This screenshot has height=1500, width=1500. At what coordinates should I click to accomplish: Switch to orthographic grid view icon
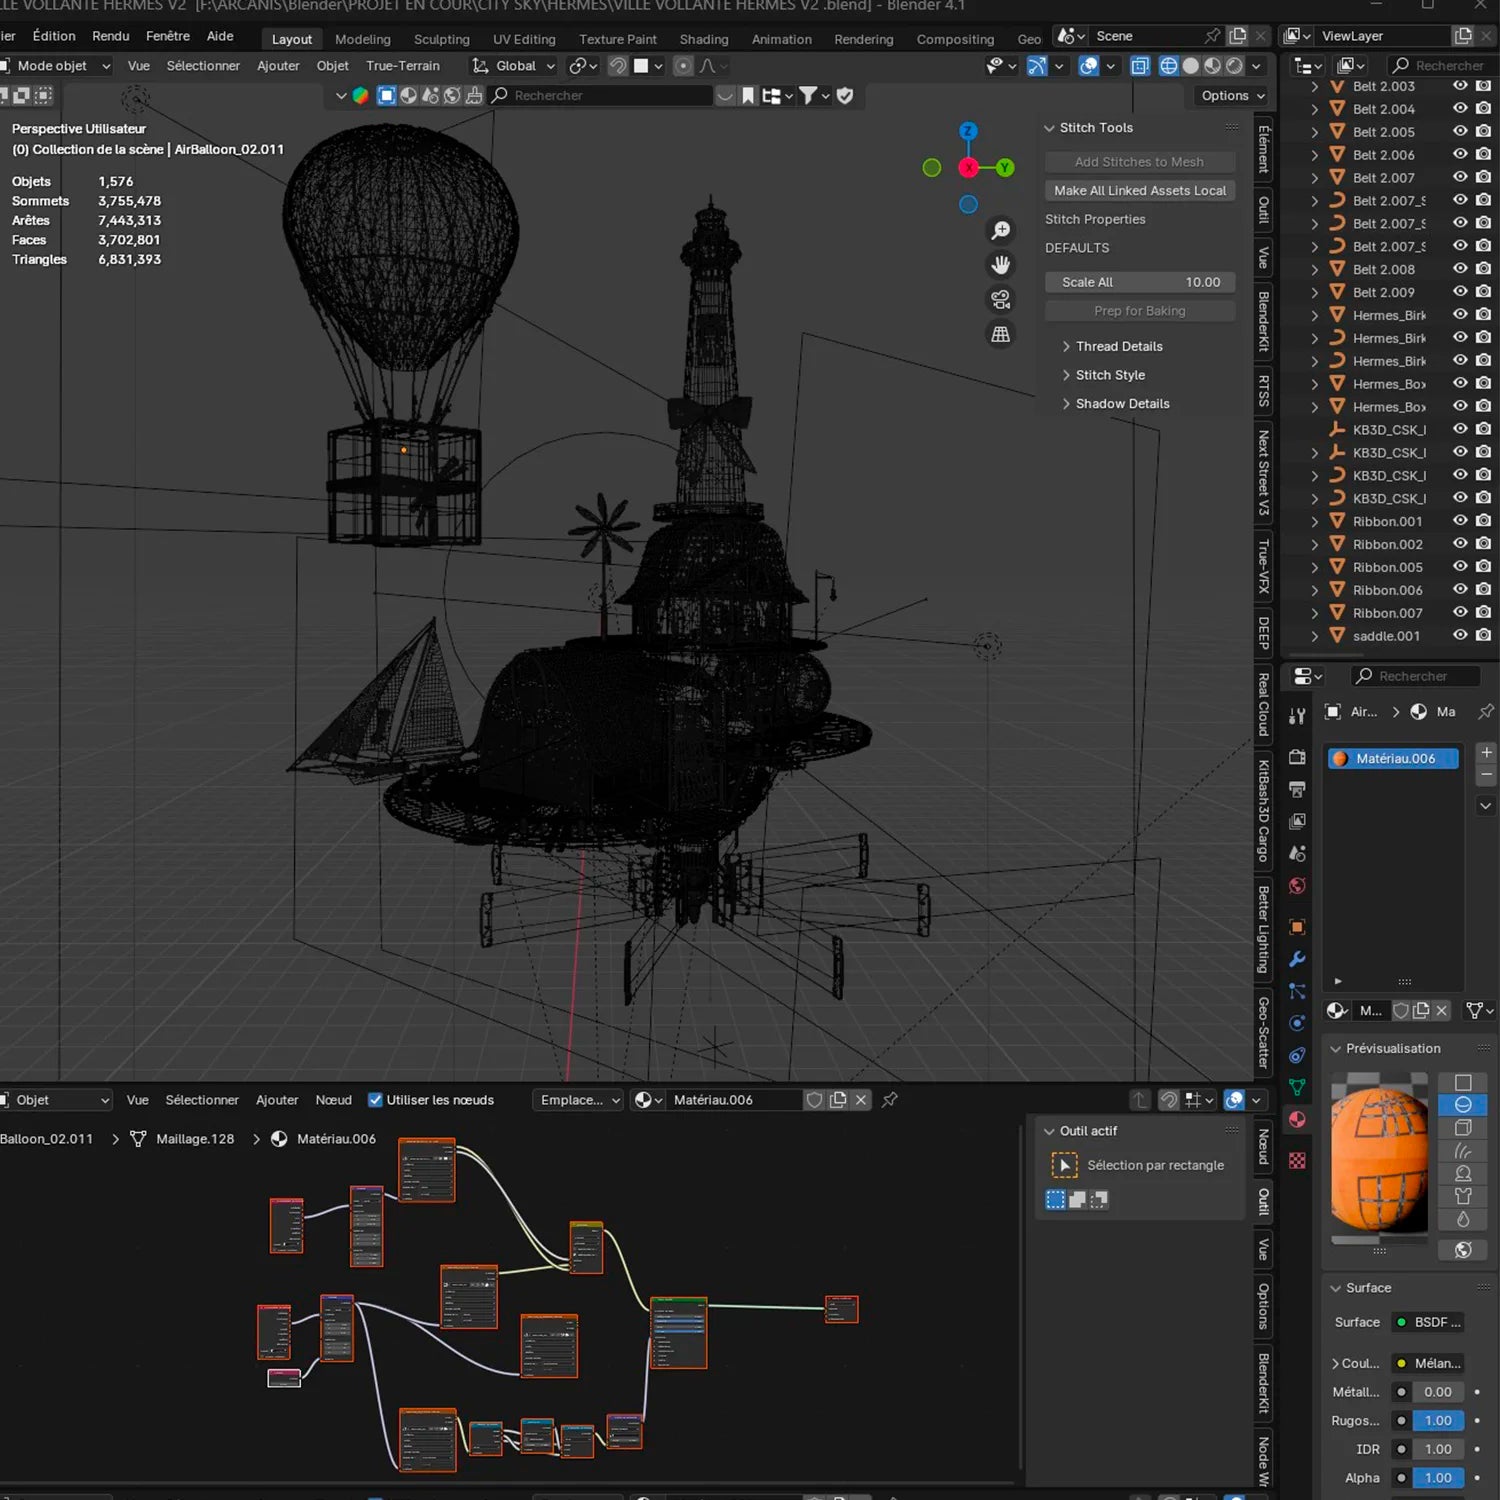(1000, 335)
